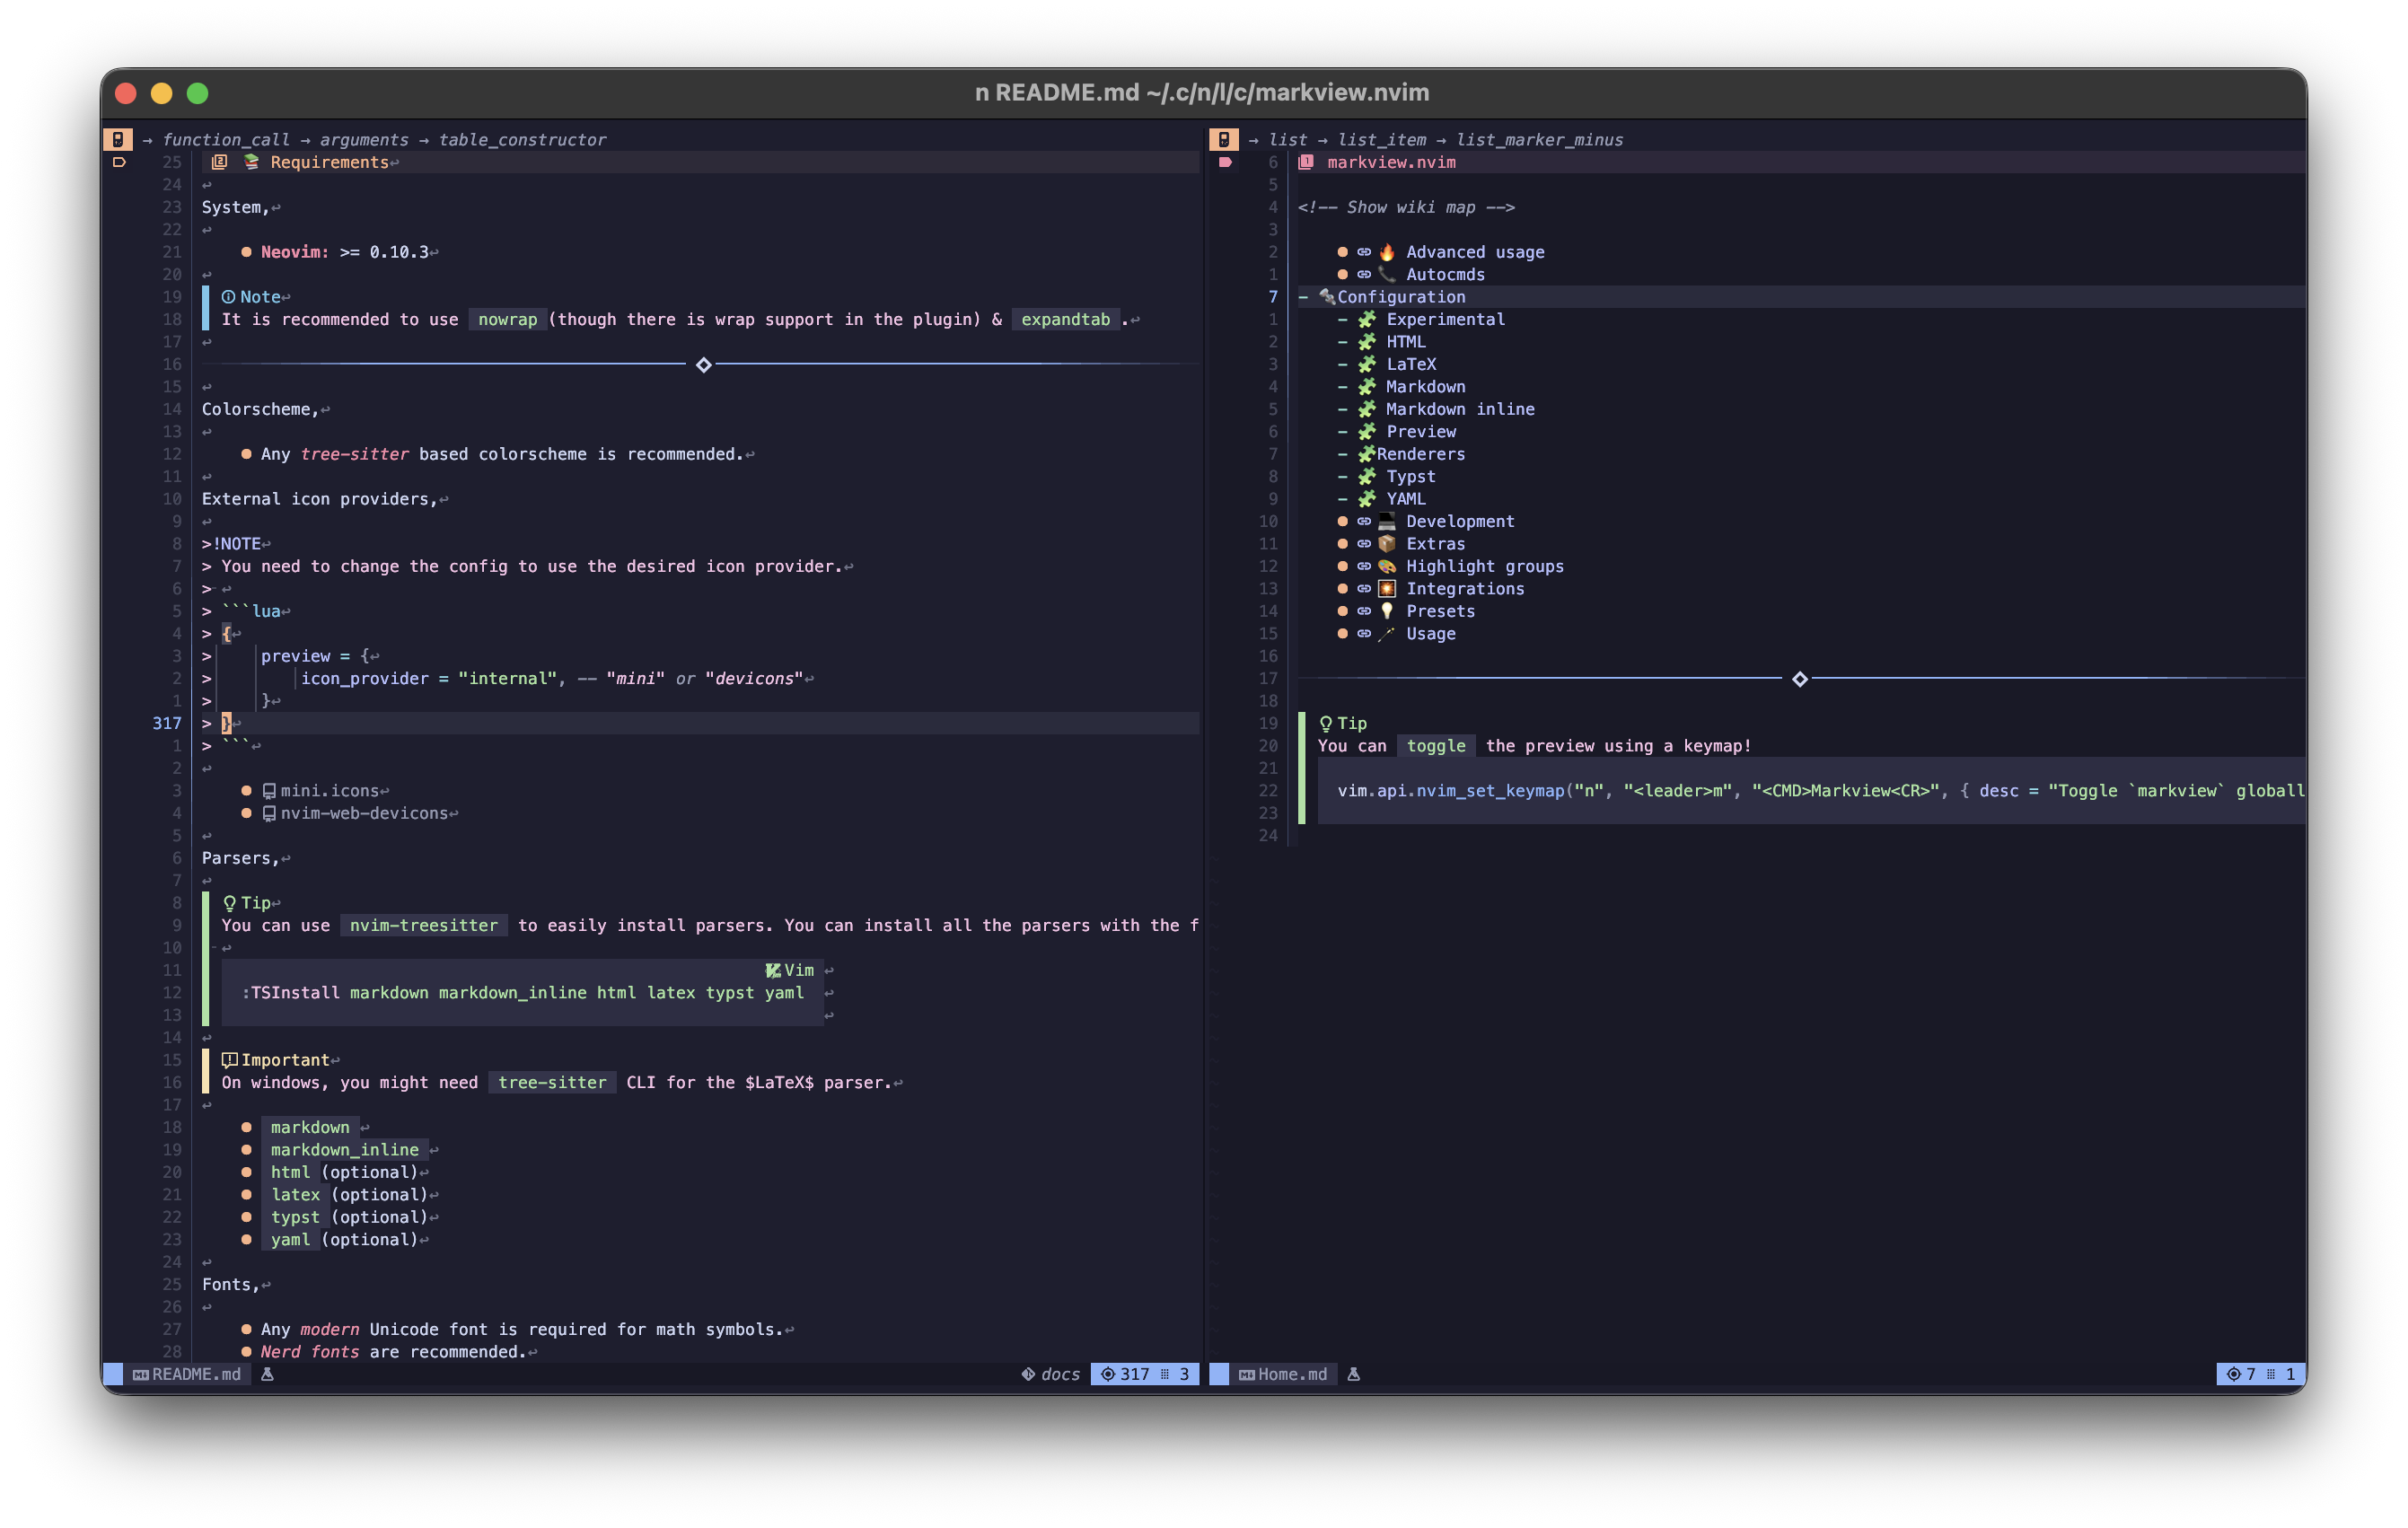Click the Vim language icon in code block
This screenshot has width=2408, height=1528.
(773, 970)
